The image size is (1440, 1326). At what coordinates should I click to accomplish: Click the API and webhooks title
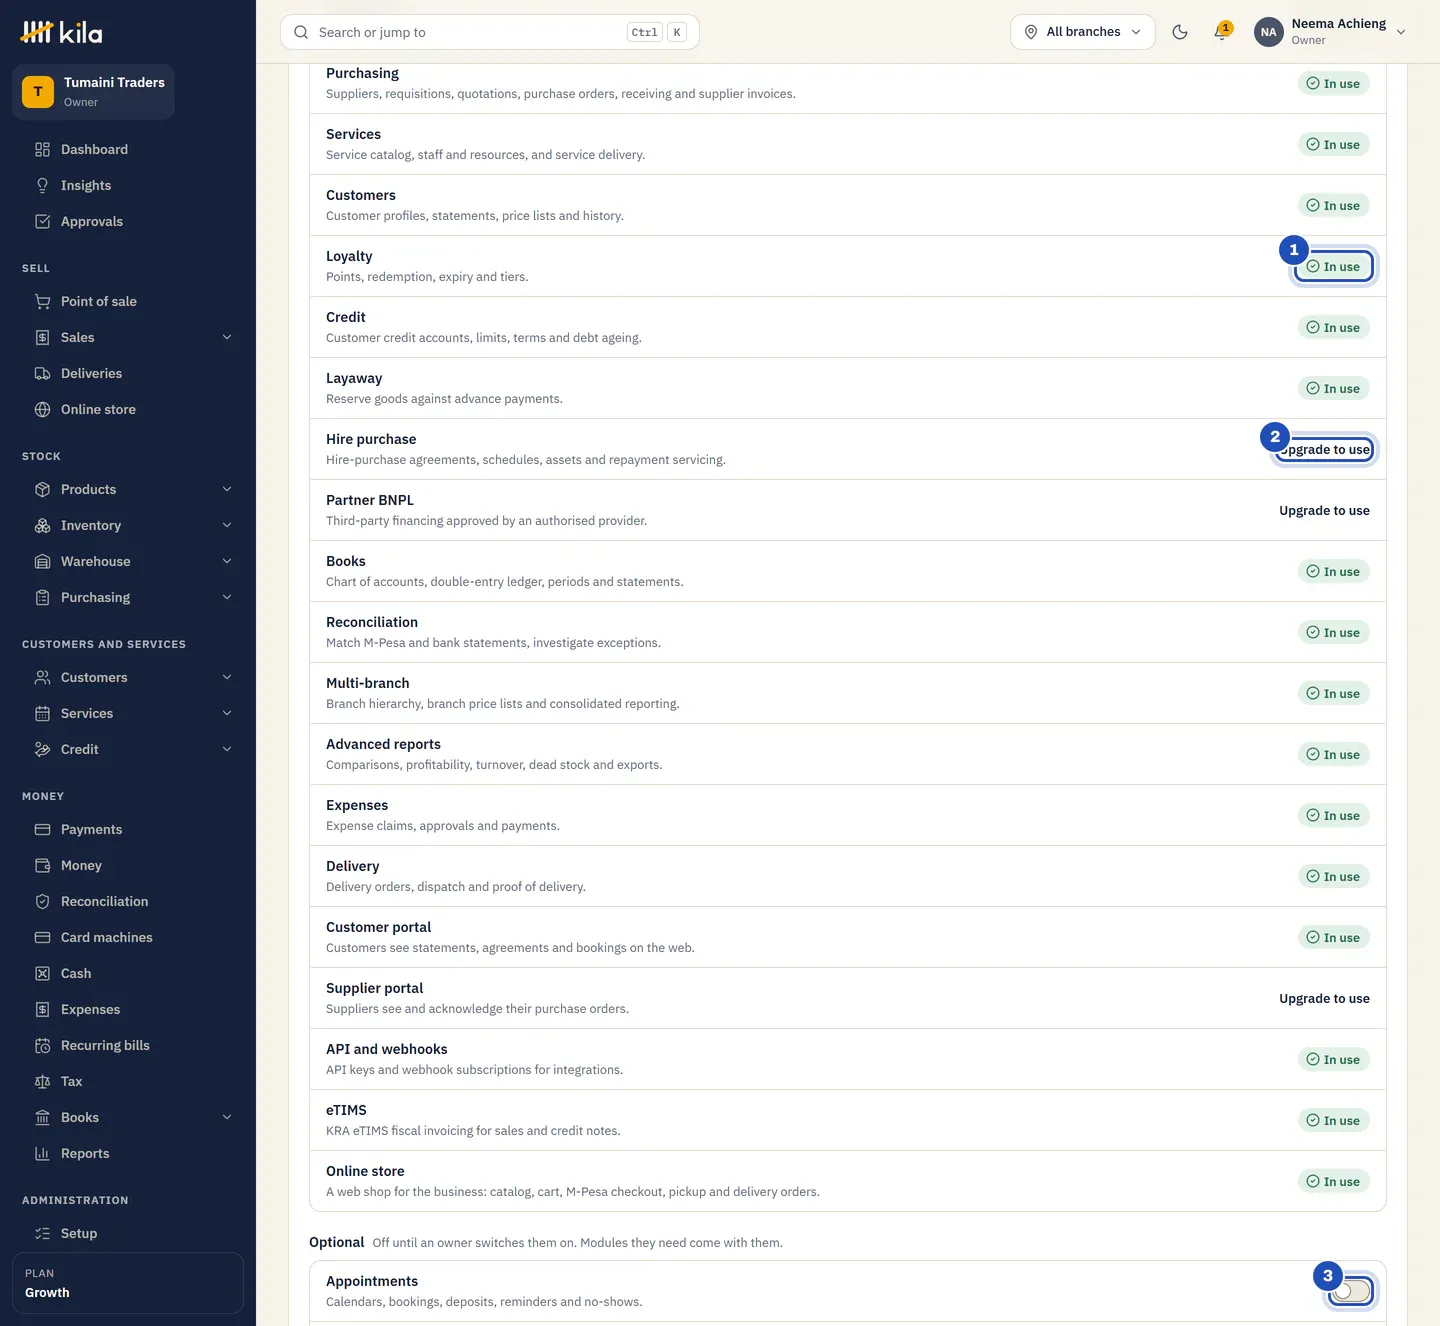point(387,1049)
